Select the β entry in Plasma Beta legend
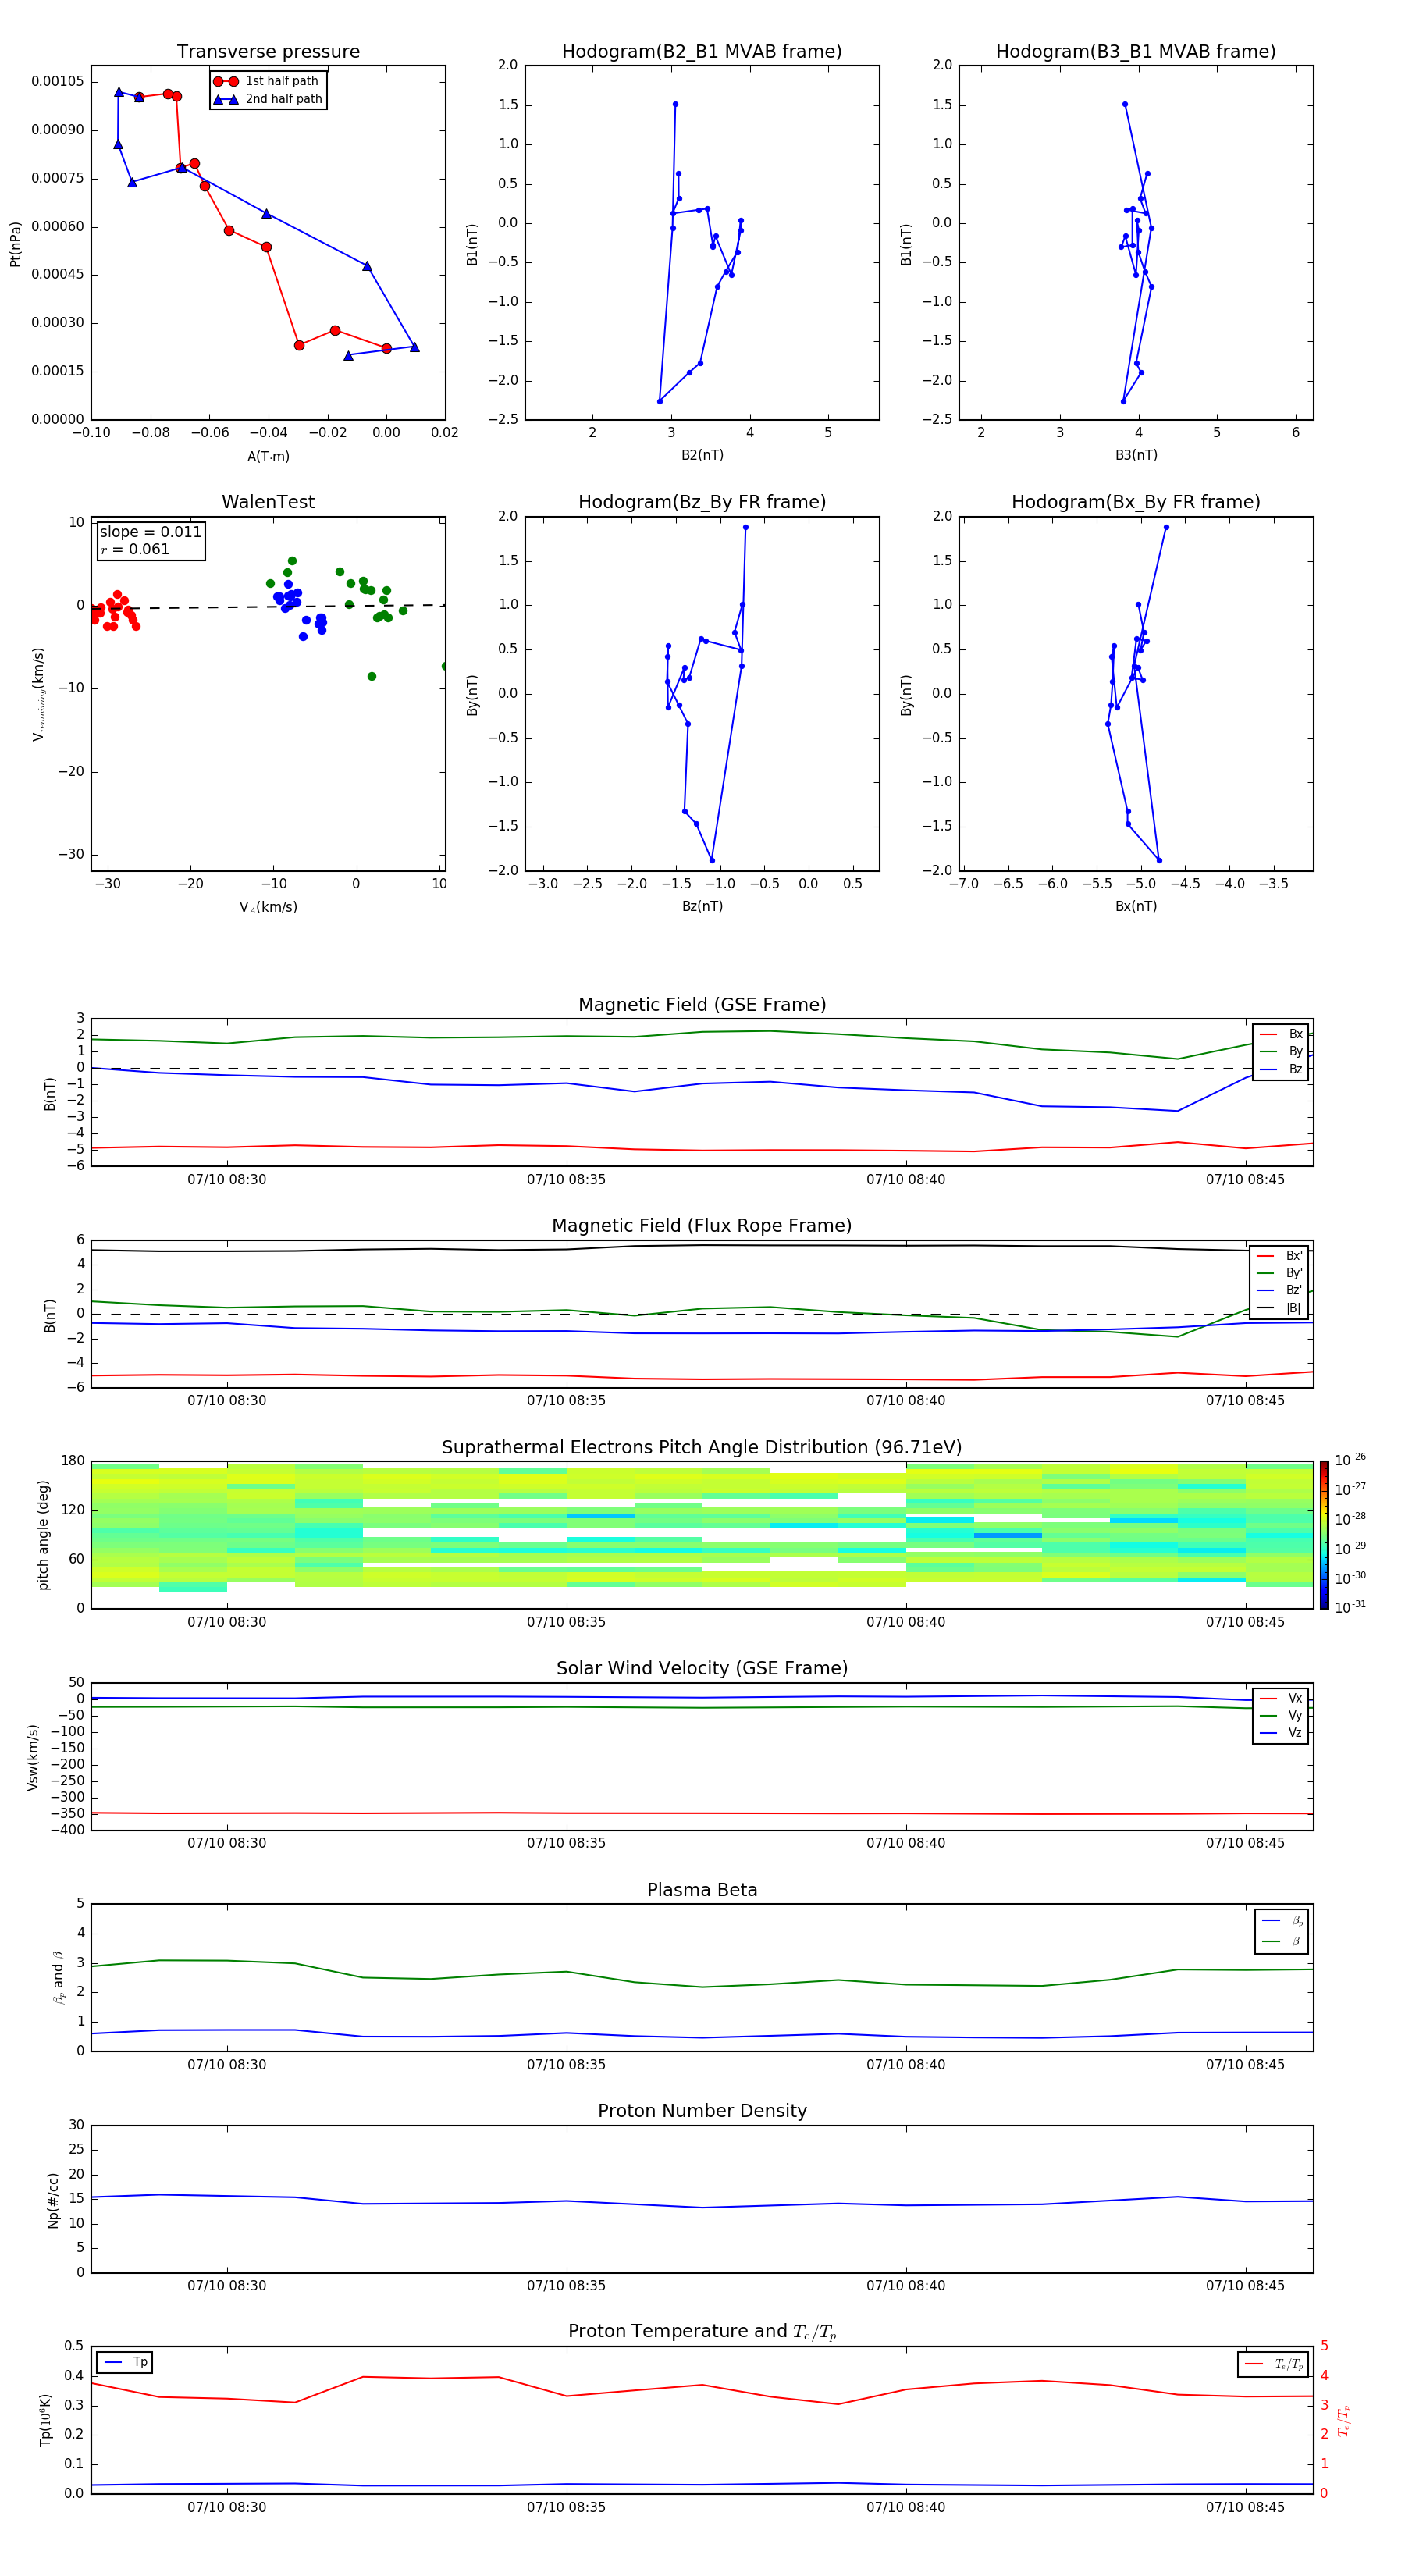This screenshot has width=1405, height=2576. coord(1282,1942)
